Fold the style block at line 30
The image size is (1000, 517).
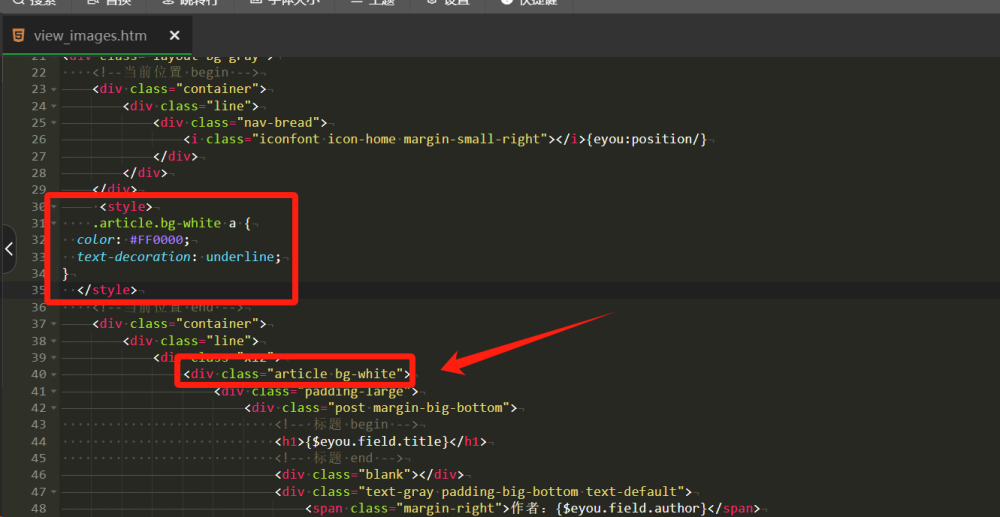tap(54, 207)
